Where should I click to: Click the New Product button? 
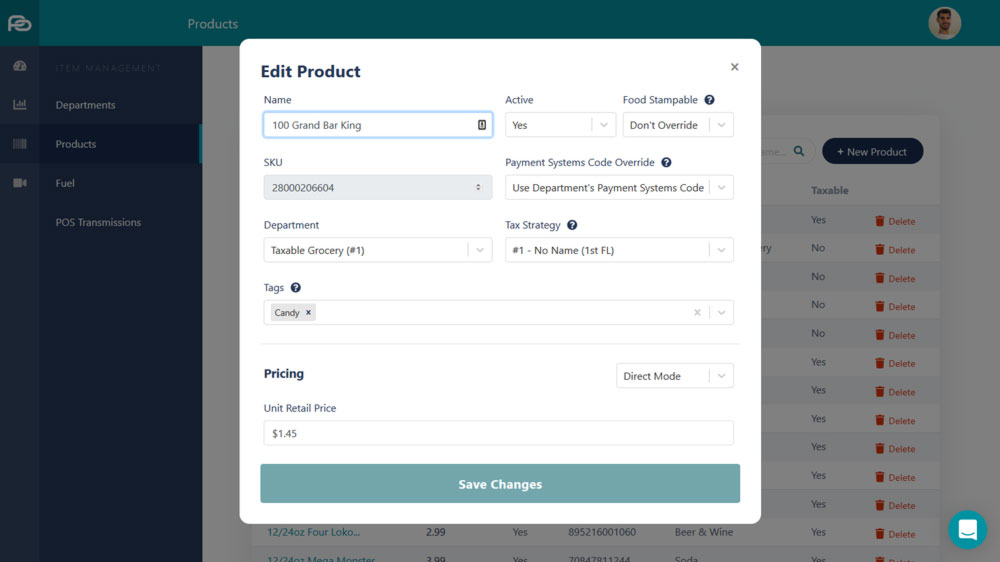click(872, 151)
